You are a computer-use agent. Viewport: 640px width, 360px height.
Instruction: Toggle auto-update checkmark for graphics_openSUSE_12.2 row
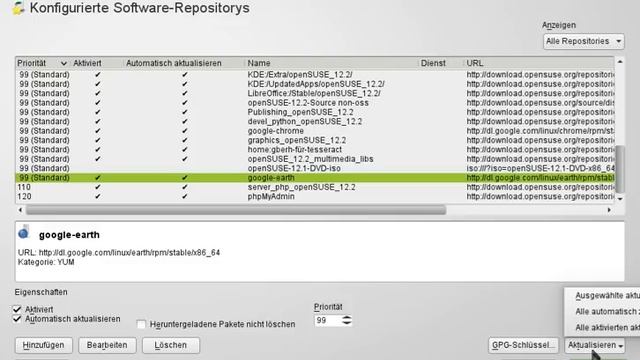click(x=184, y=140)
